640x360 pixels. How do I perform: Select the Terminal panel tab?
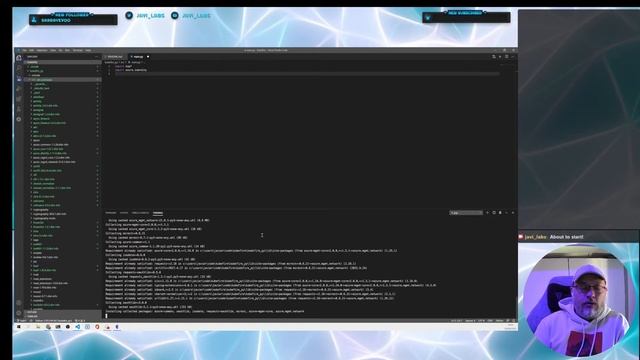point(158,213)
